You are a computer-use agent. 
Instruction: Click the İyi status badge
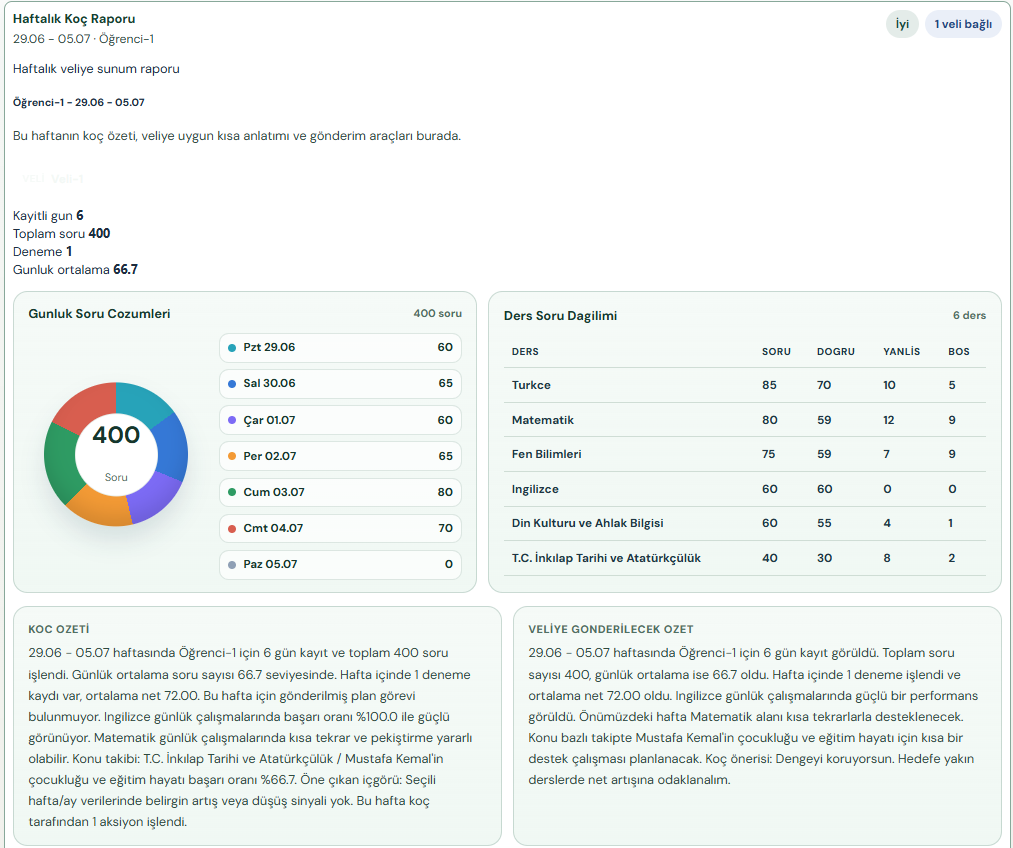click(x=902, y=25)
